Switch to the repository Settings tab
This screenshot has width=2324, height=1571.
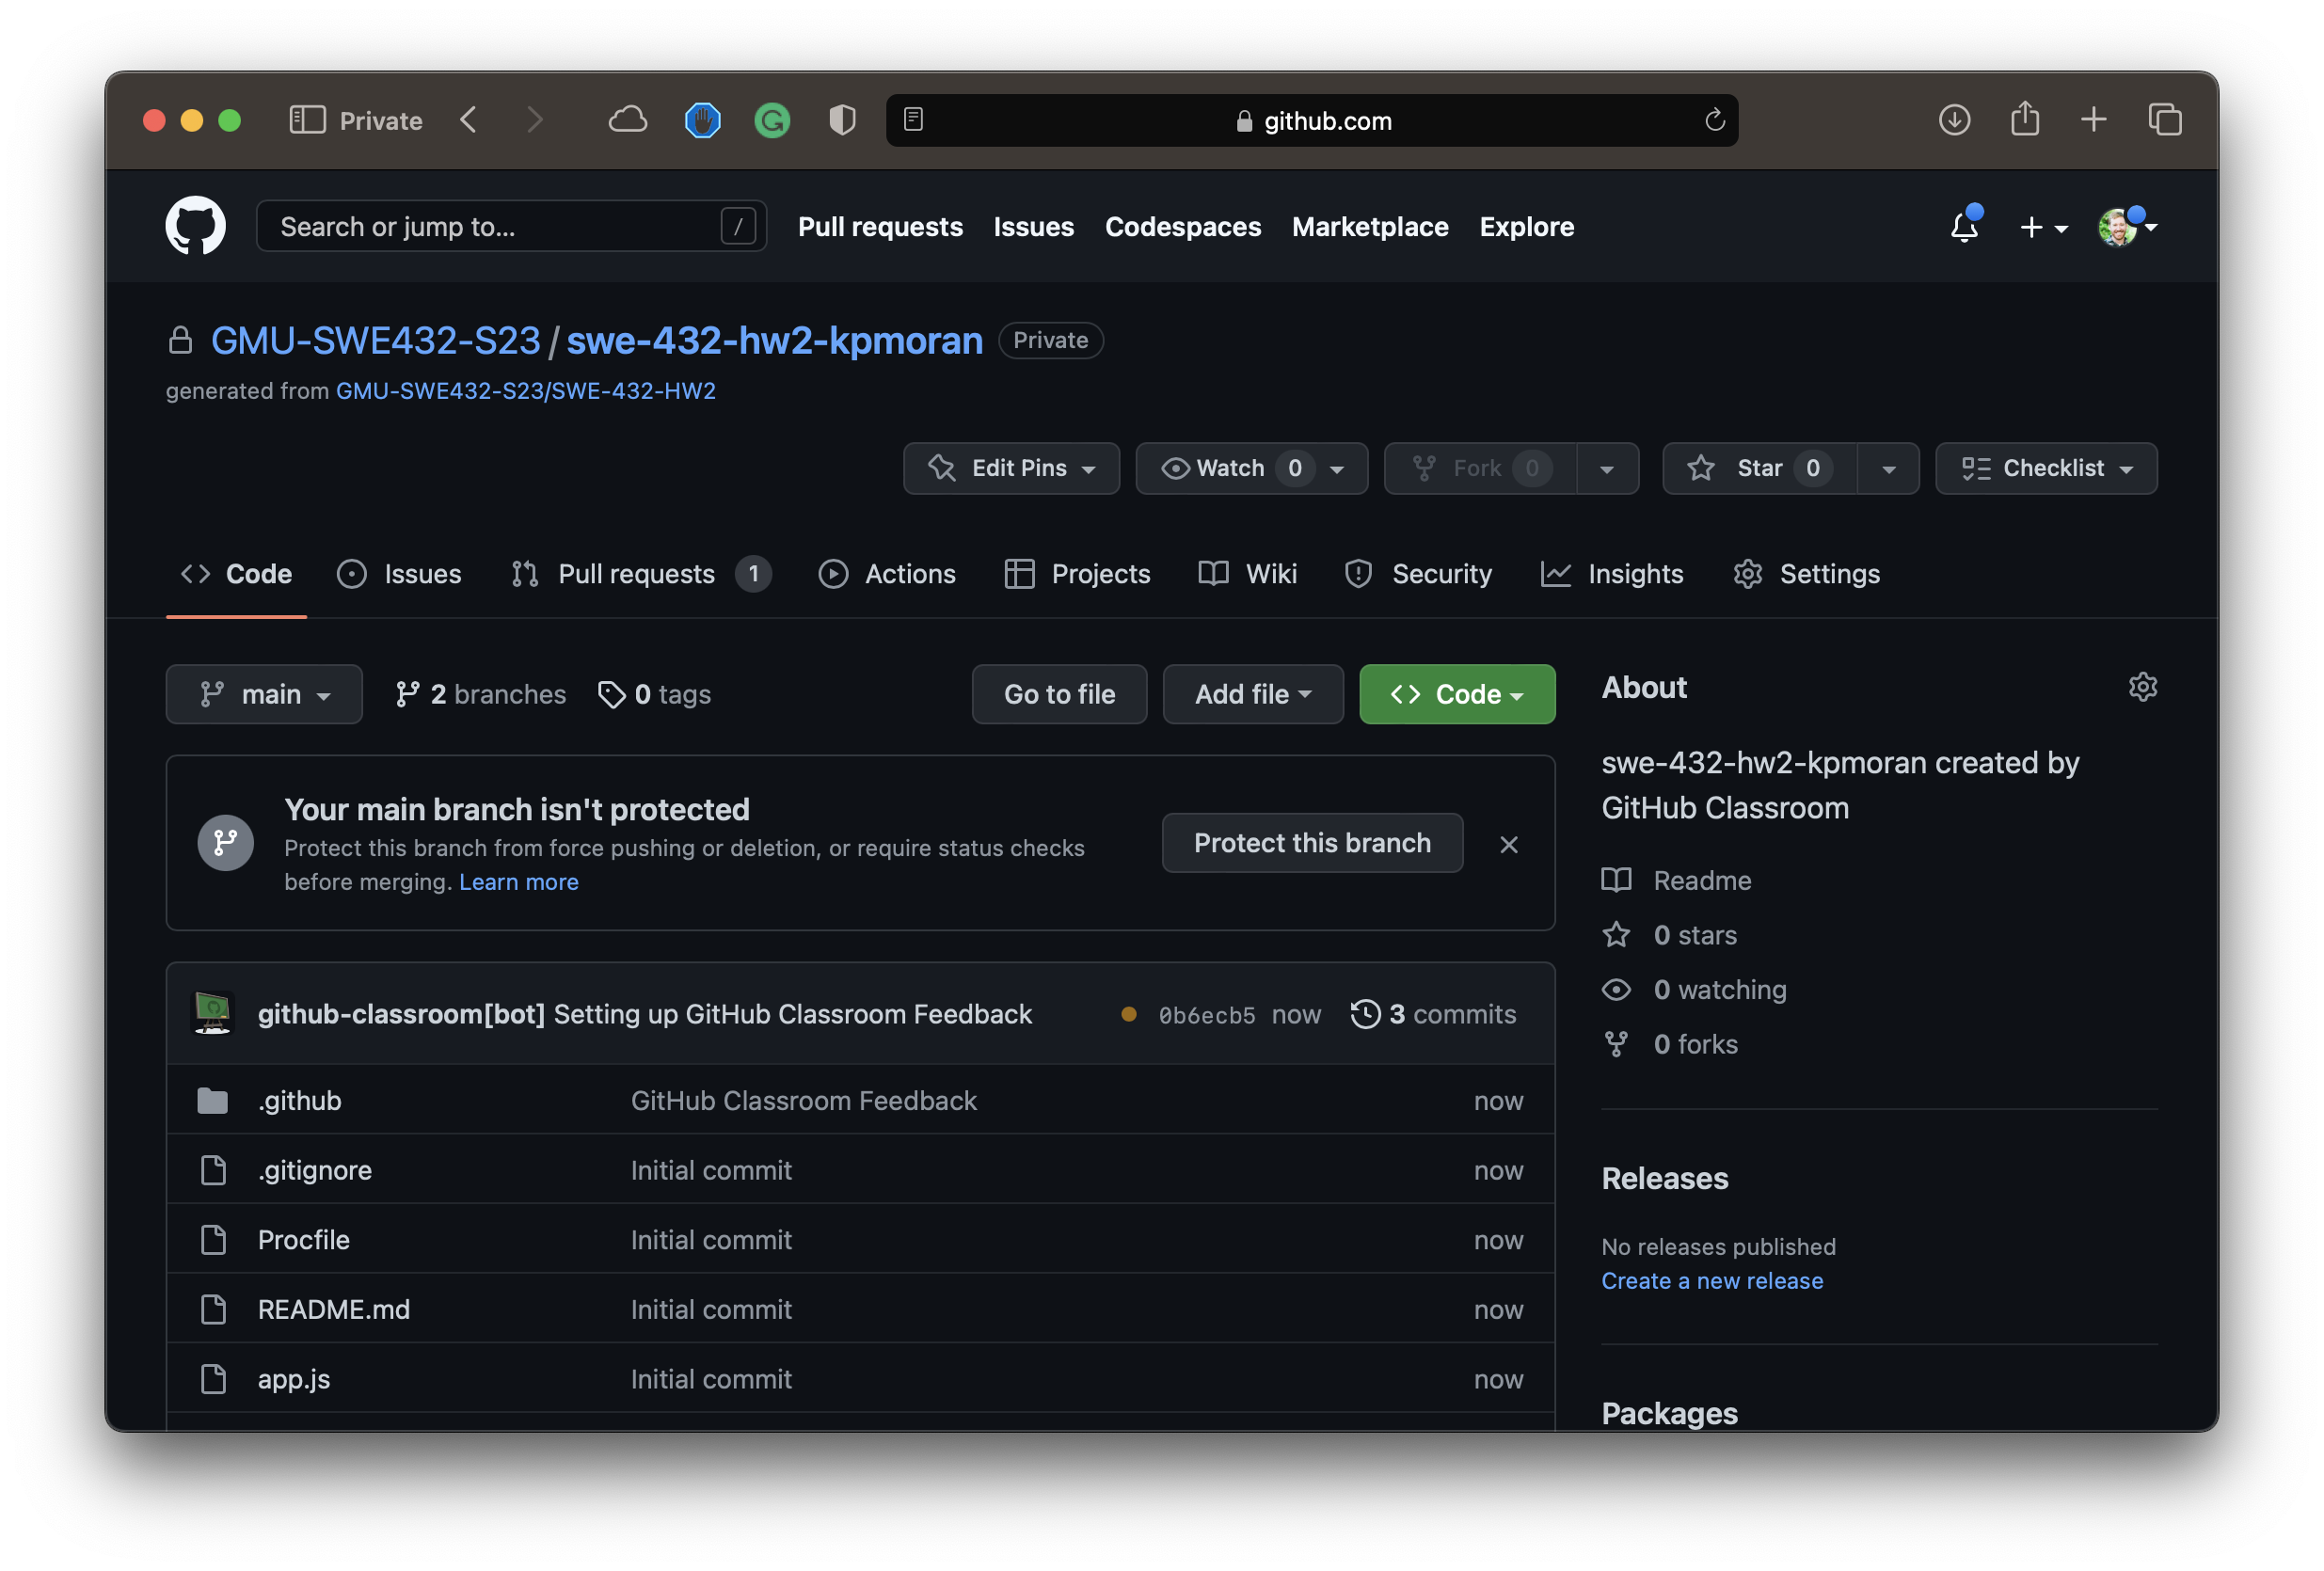[1806, 574]
